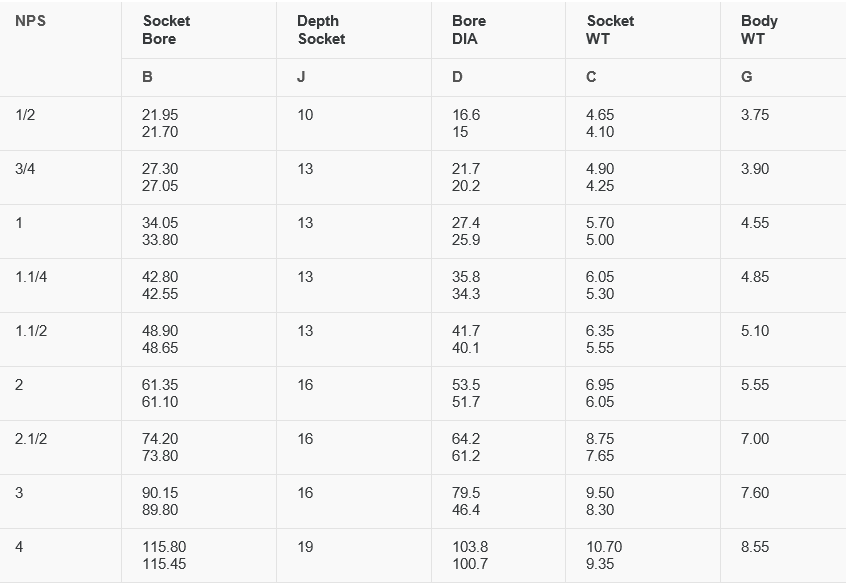Select the letter B sub-header cell

click(x=148, y=77)
